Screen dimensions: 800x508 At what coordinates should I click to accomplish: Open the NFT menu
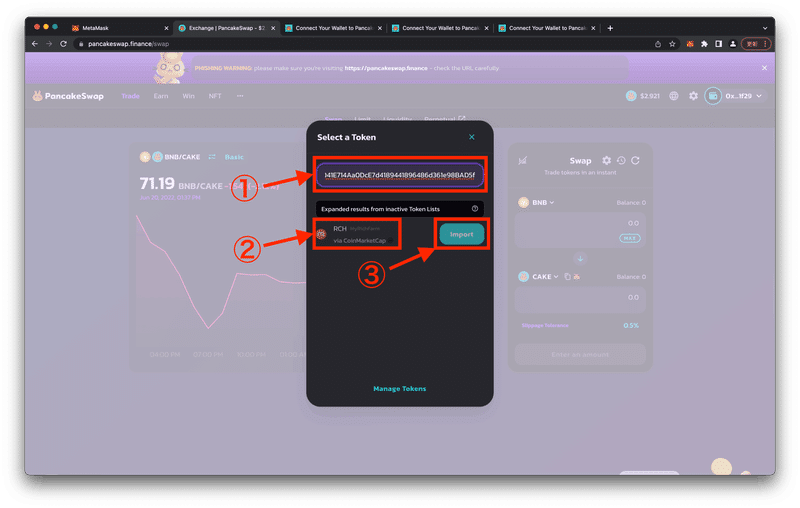[215, 96]
